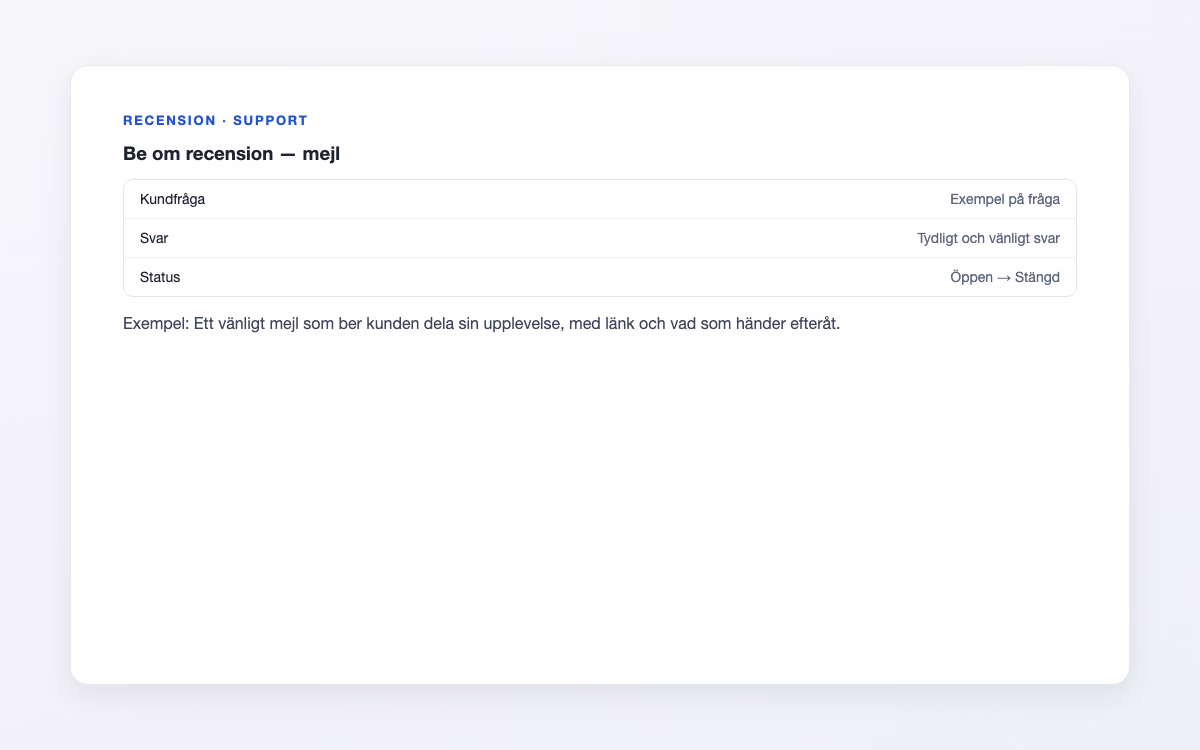Click the 'Tydligt och vänligt svar' value

[x=988, y=238]
